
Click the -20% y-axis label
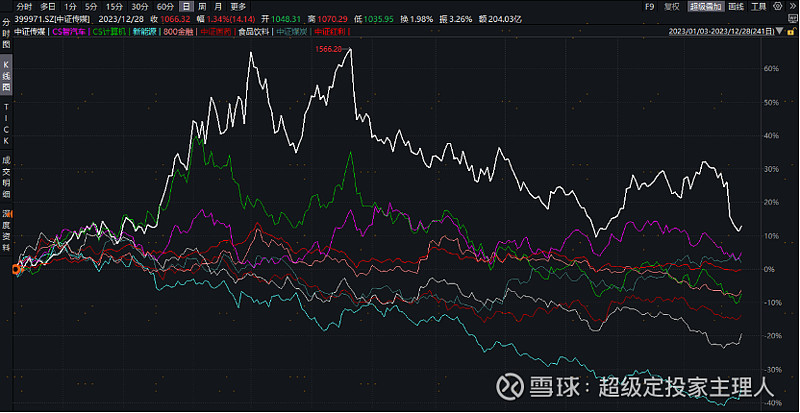coord(770,335)
